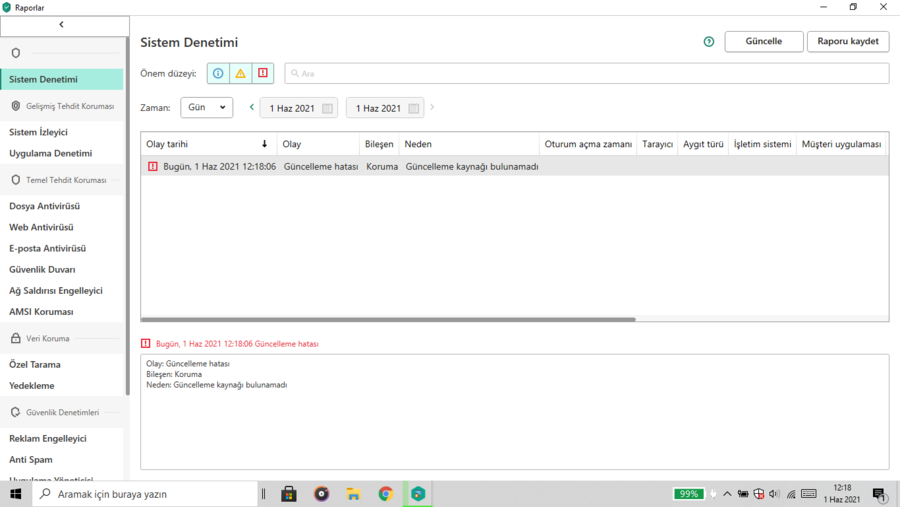Click the network icon in system tray
This screenshot has width=900, height=507.
[x=791, y=494]
